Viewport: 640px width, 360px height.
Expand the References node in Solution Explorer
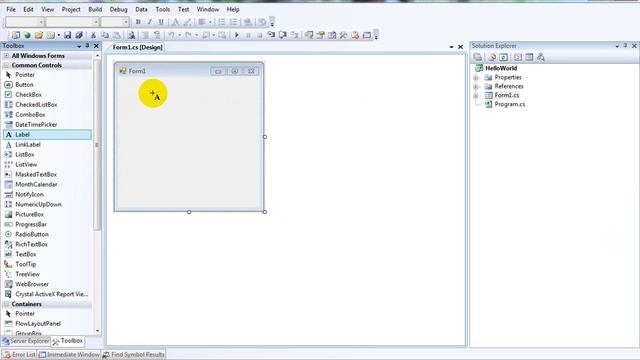coord(476,87)
